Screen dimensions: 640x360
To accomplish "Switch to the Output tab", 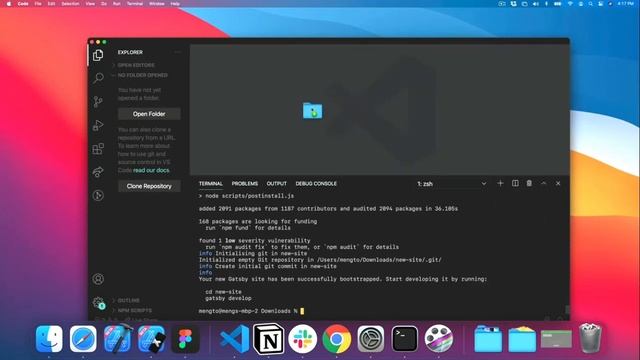I will (x=276, y=184).
